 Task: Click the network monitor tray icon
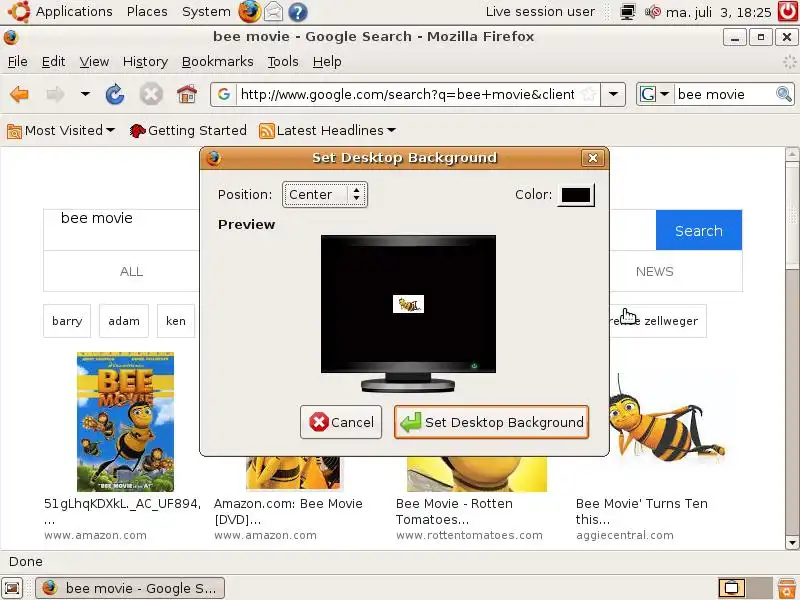[x=627, y=12]
